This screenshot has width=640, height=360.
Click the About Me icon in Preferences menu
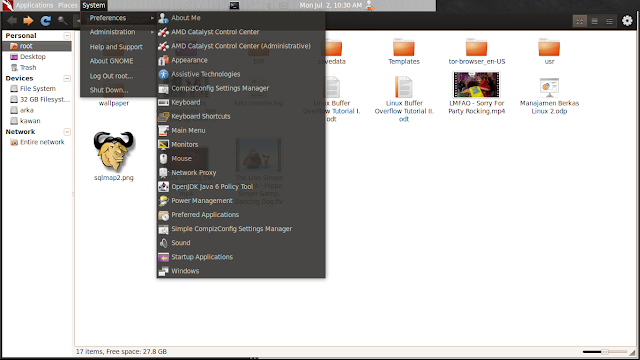(163, 18)
